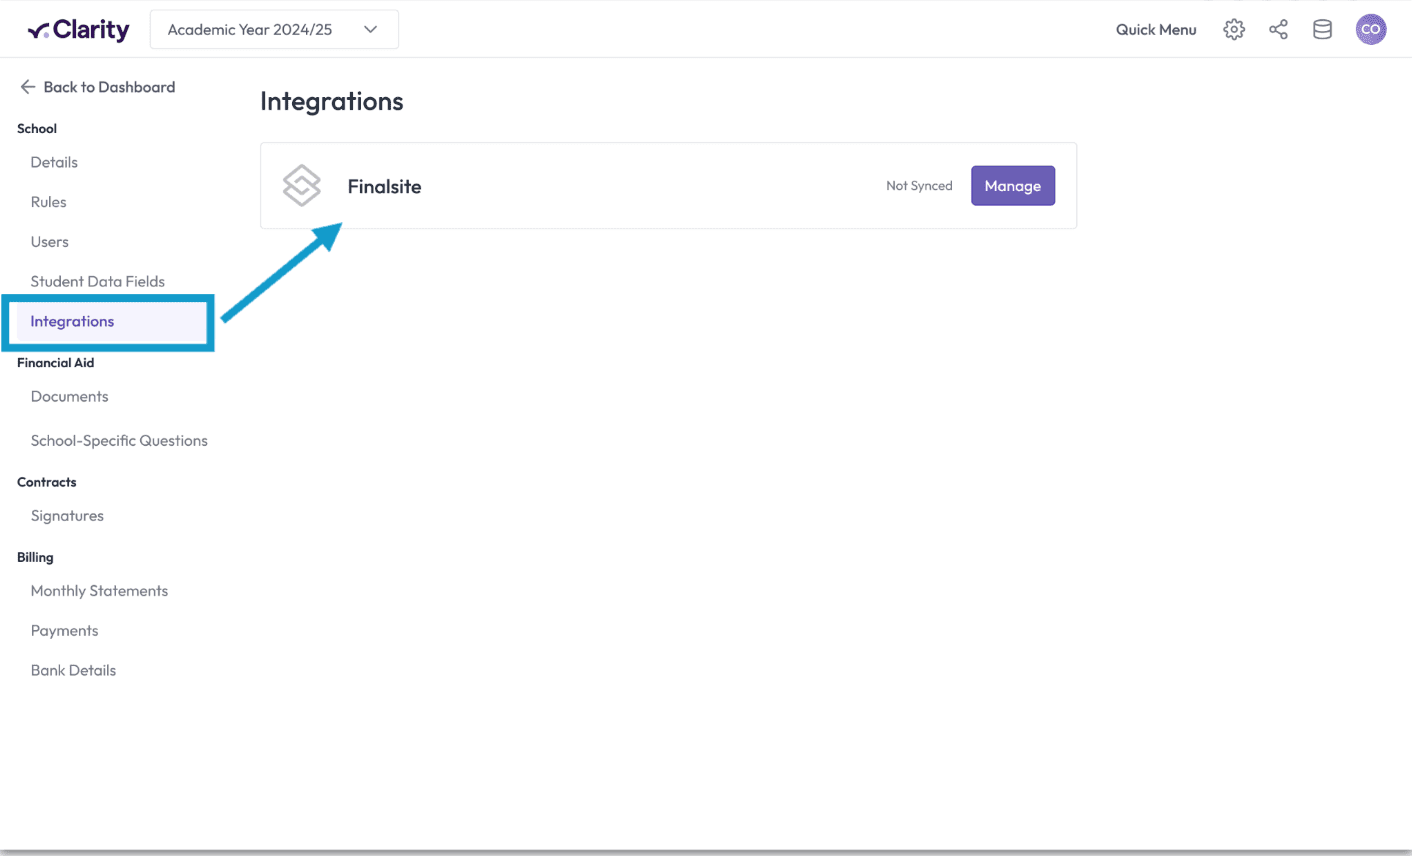Click the chevron on the academic year selector
This screenshot has width=1412, height=856.
(371, 29)
